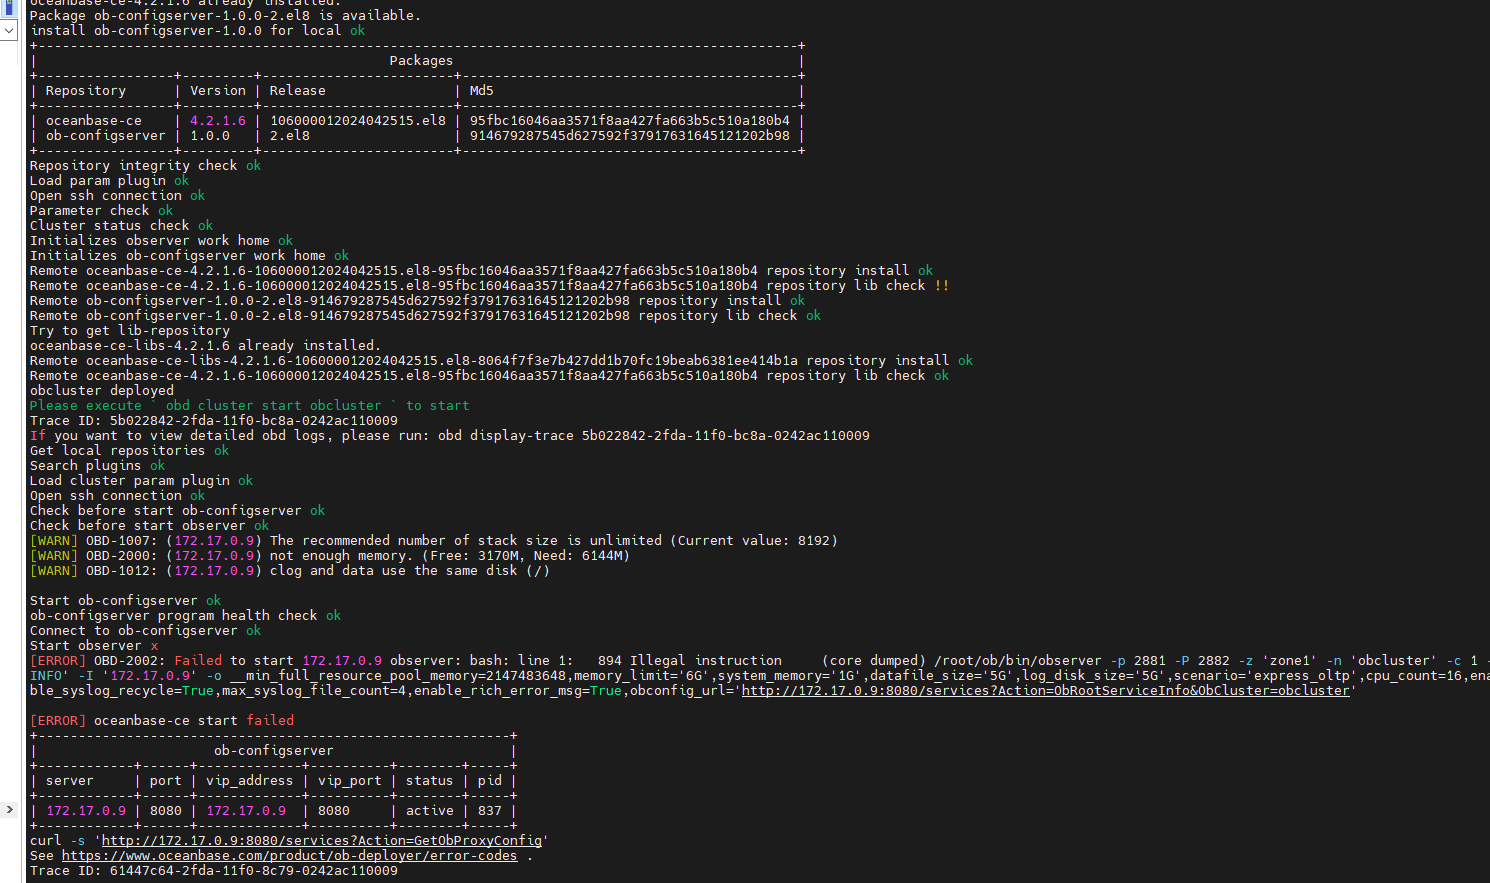This screenshot has width=1490, height=883.
Task: Click the '!!' warning marker after lib check
Action: 942,286
